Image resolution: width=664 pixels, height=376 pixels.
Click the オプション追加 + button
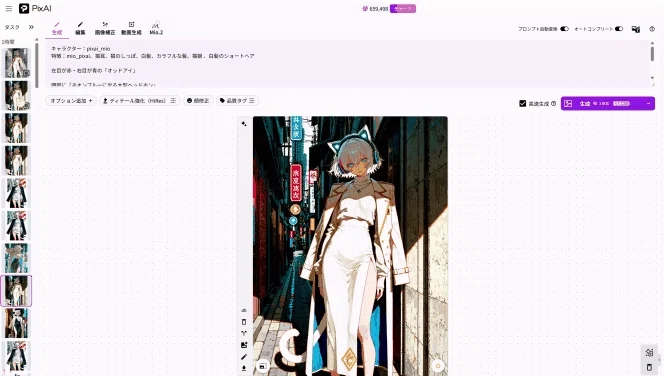71,101
